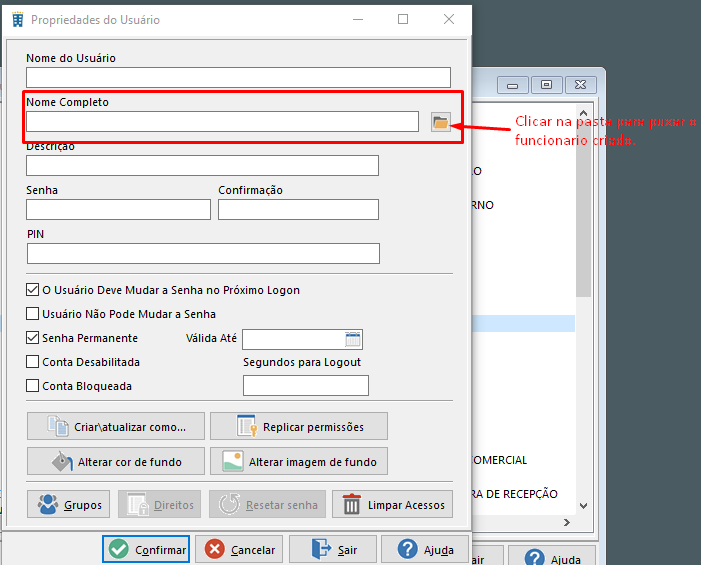Click Ajuda button in the background window
The image size is (701, 565).
(x=552, y=557)
